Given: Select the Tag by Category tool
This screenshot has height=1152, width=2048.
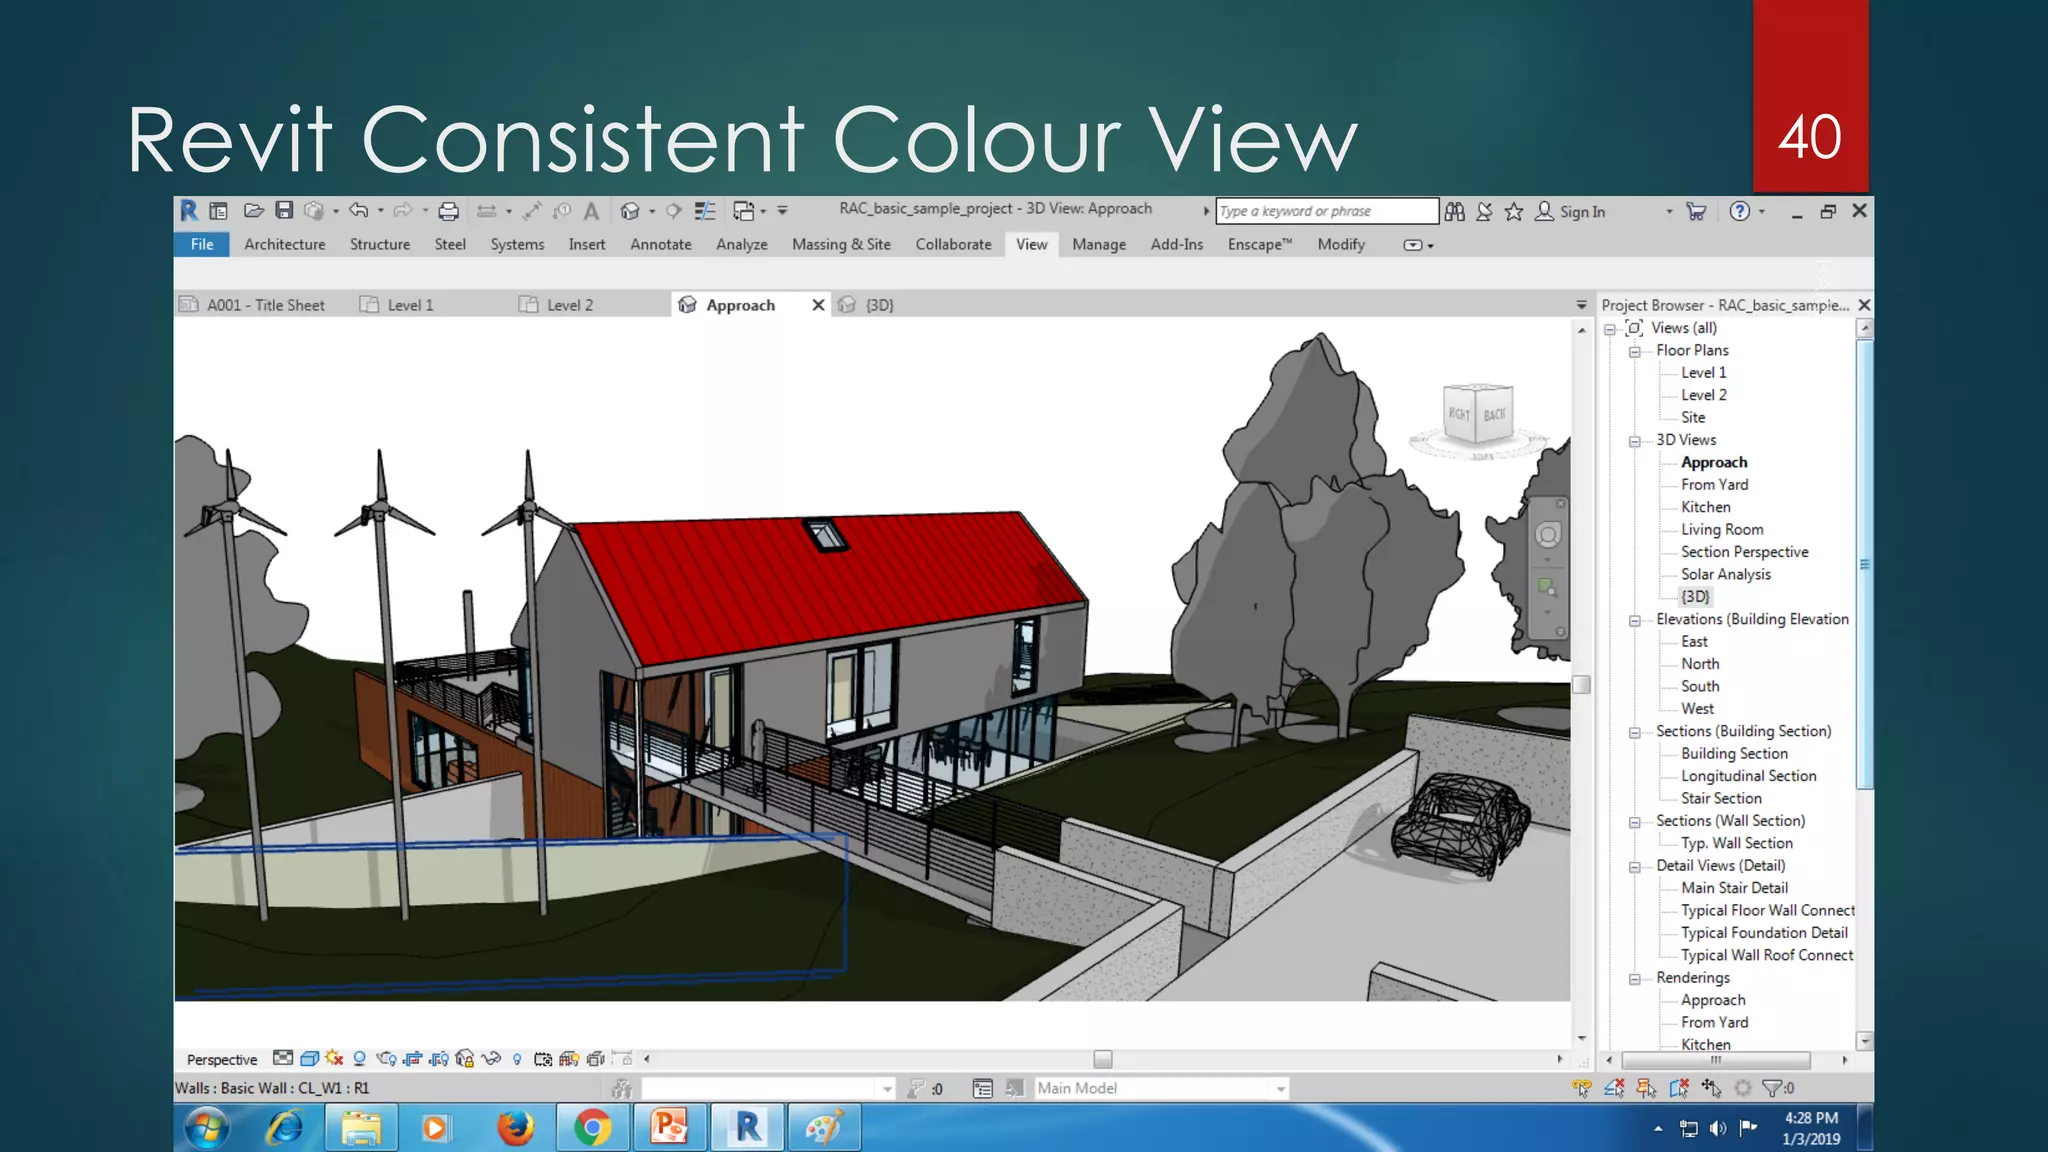Looking at the screenshot, I should coord(562,211).
